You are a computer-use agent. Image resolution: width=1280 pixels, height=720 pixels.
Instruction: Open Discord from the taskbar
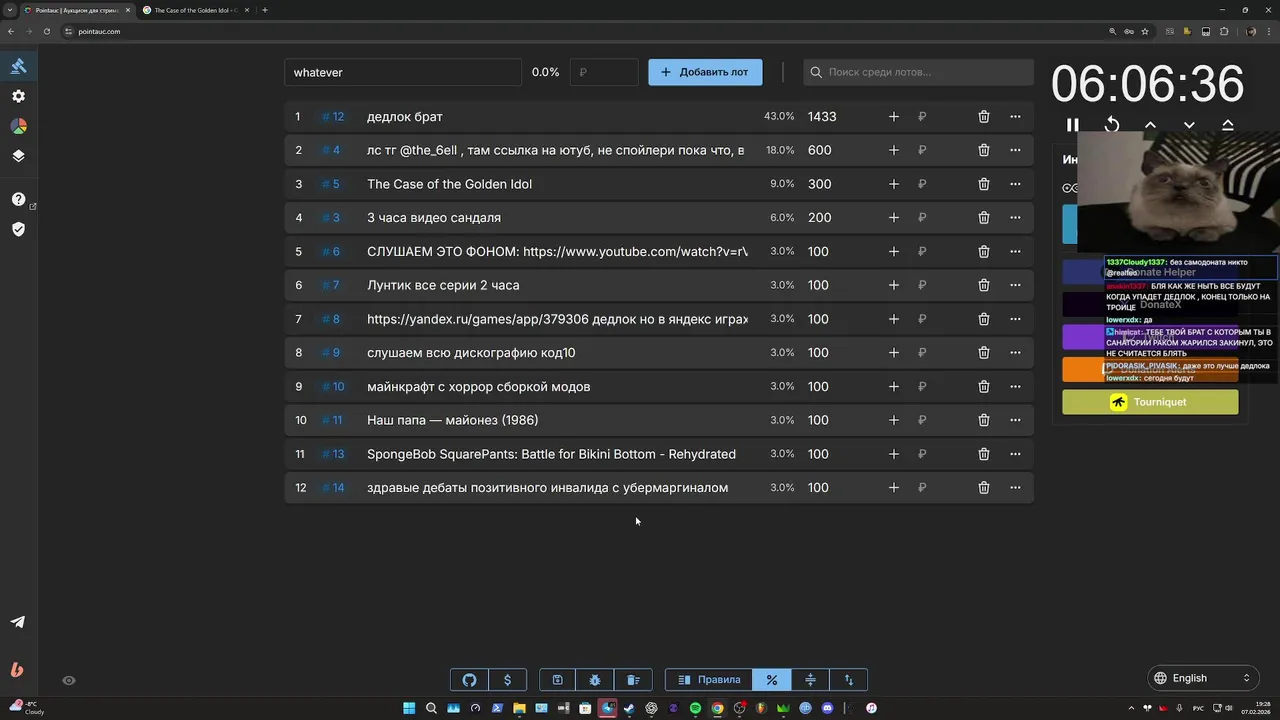(x=827, y=708)
